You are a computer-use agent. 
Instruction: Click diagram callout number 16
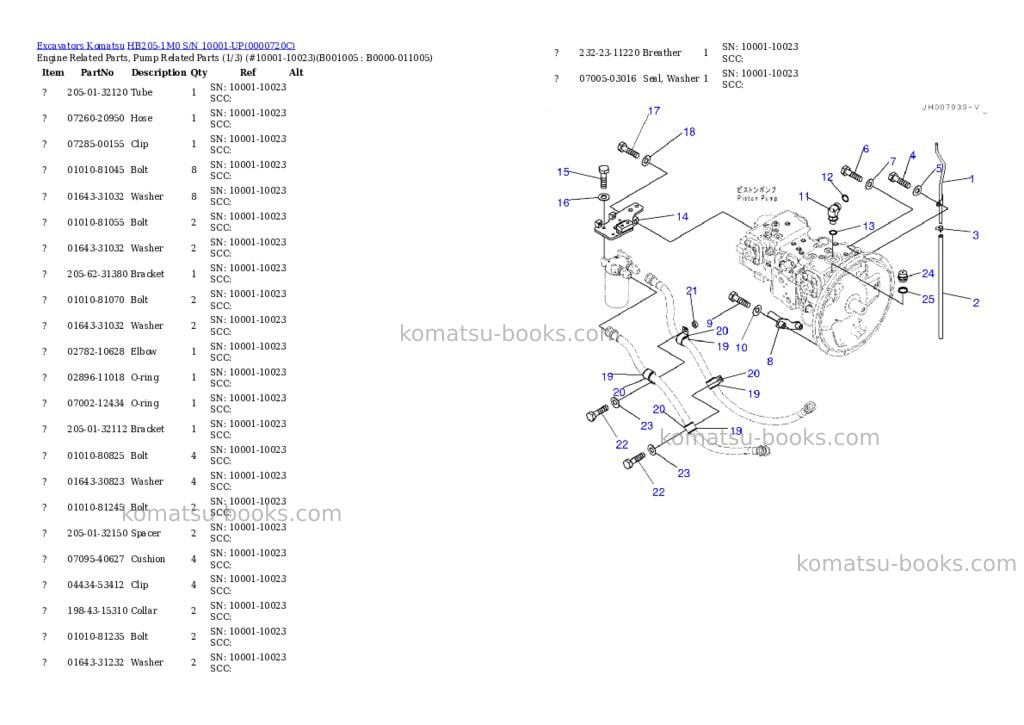pos(563,202)
